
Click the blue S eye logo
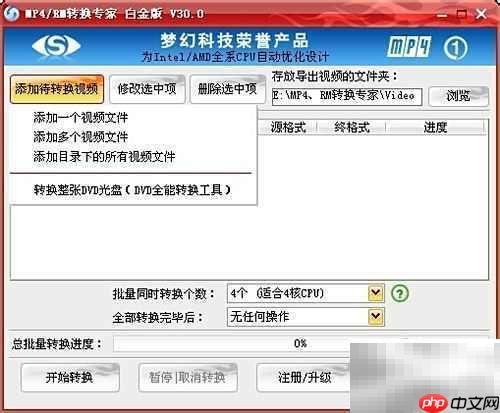(x=56, y=46)
